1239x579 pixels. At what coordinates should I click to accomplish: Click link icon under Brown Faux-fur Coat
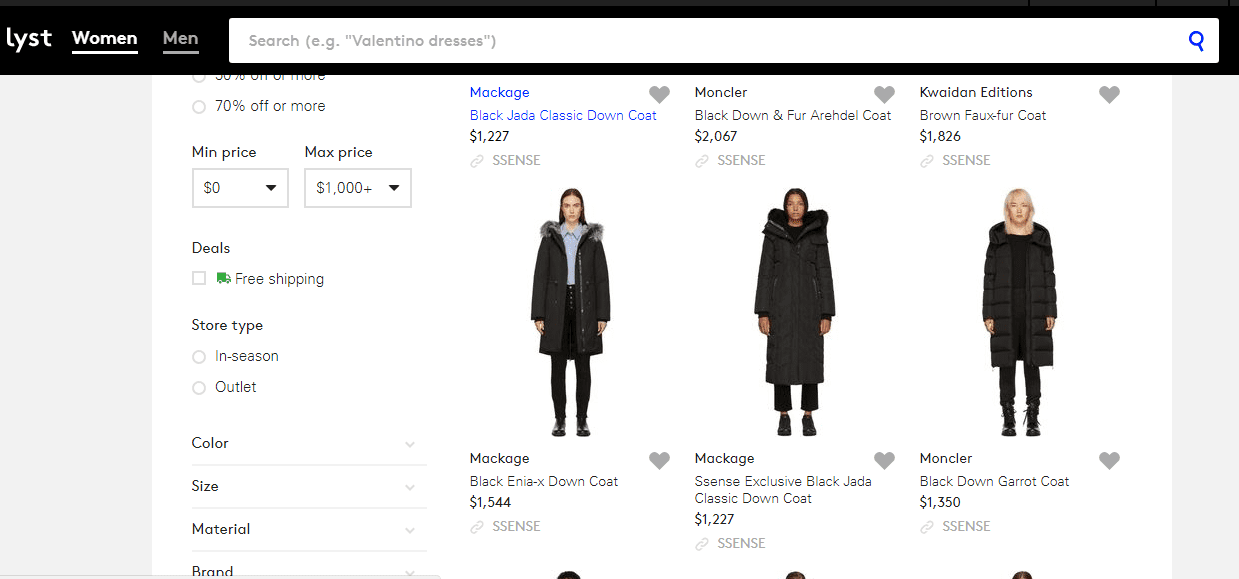click(x=927, y=160)
